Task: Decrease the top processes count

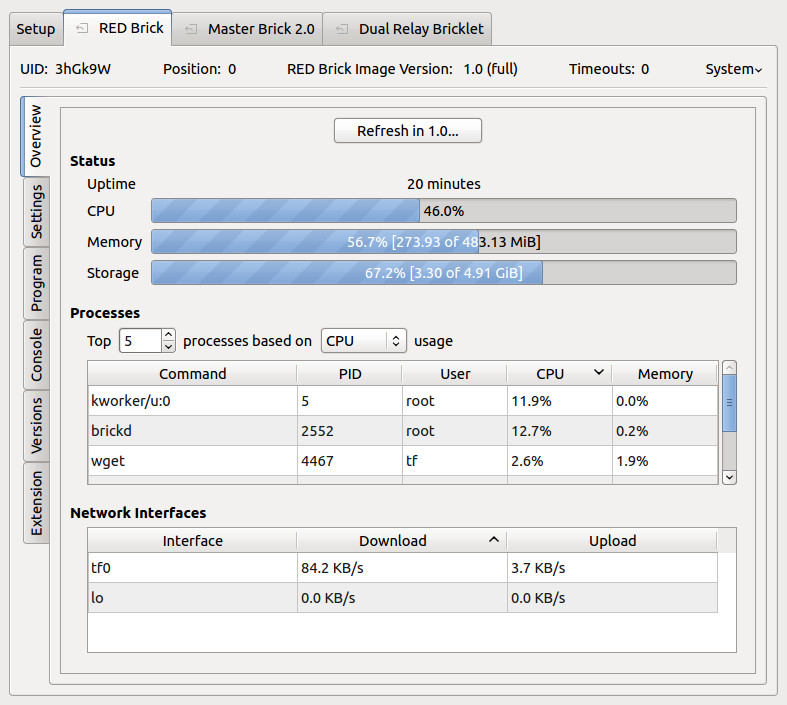Action: click(169, 347)
